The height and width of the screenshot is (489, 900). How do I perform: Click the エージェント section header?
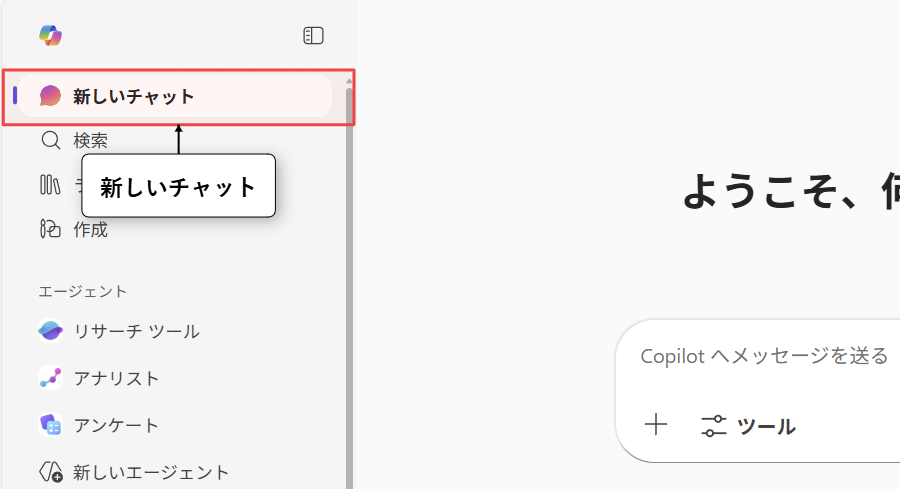tap(83, 291)
